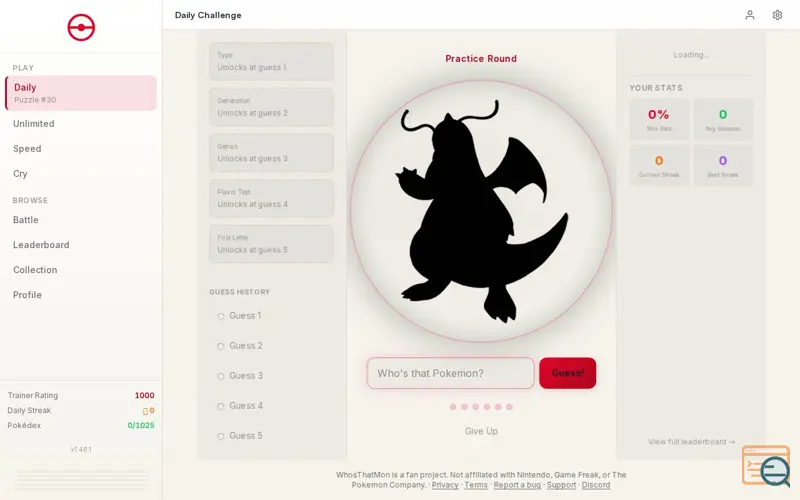800x500 pixels.
Task: Click the Generation hint card
Action: coord(271,107)
